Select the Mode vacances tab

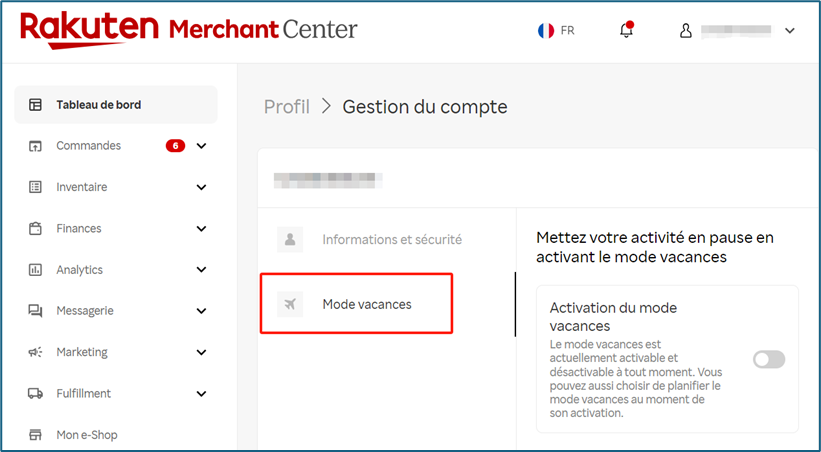click(x=366, y=304)
